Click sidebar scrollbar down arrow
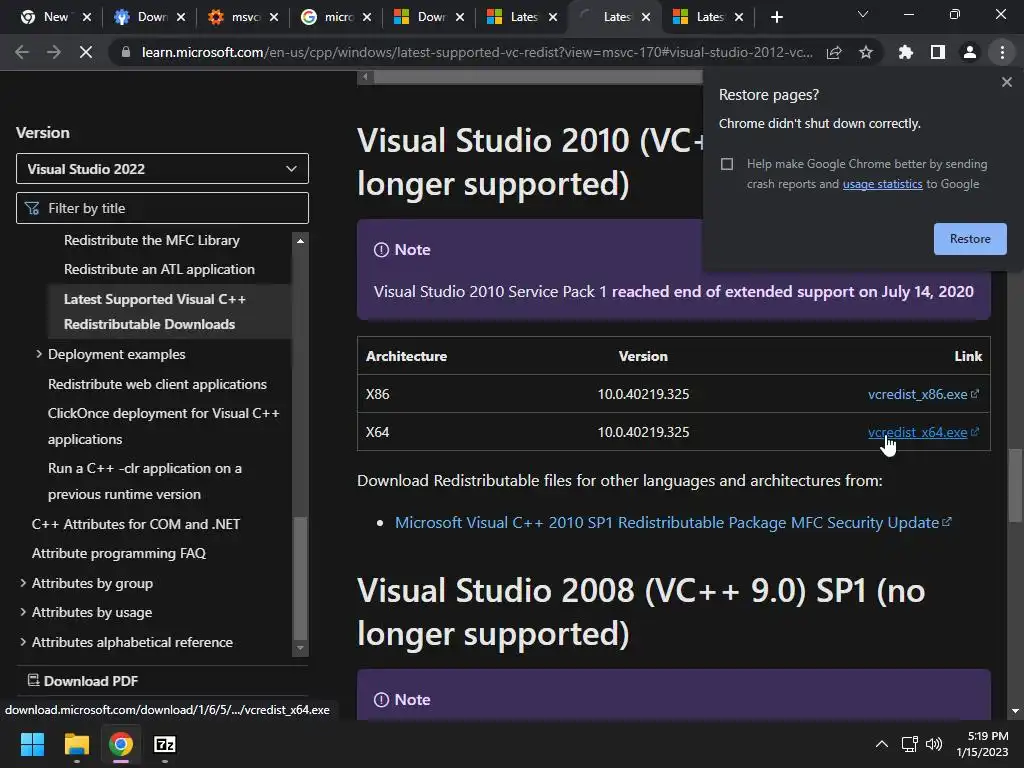Viewport: 1024px width, 768px height. click(x=300, y=648)
